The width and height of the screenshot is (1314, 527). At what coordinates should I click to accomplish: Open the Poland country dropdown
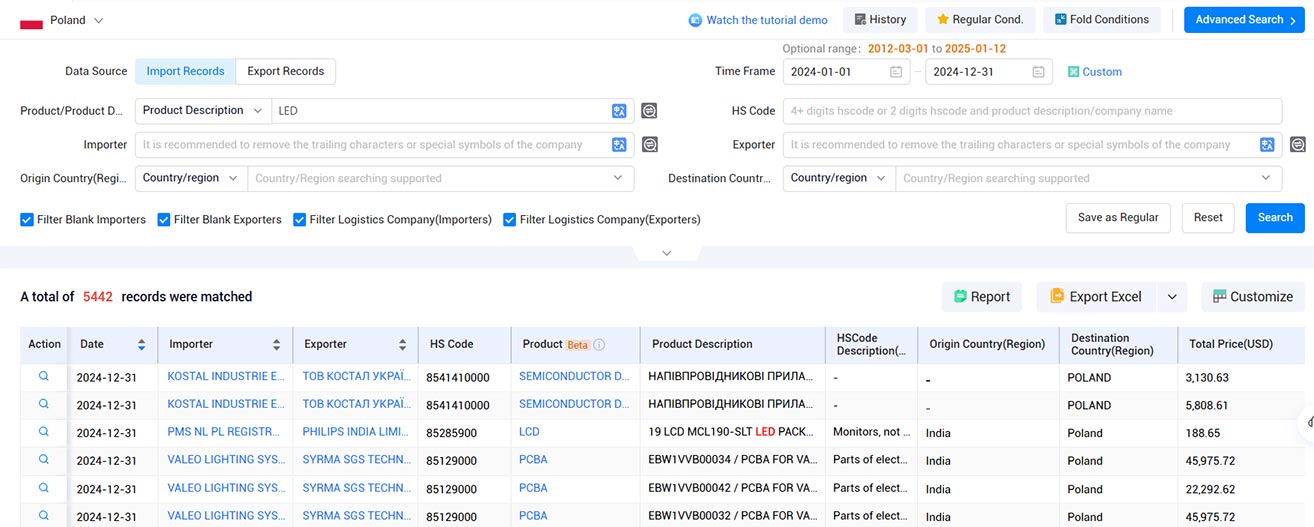click(77, 20)
